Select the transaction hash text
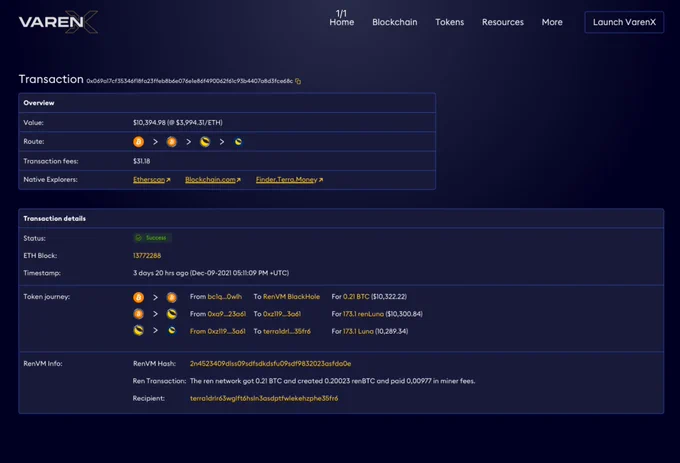 coord(190,81)
